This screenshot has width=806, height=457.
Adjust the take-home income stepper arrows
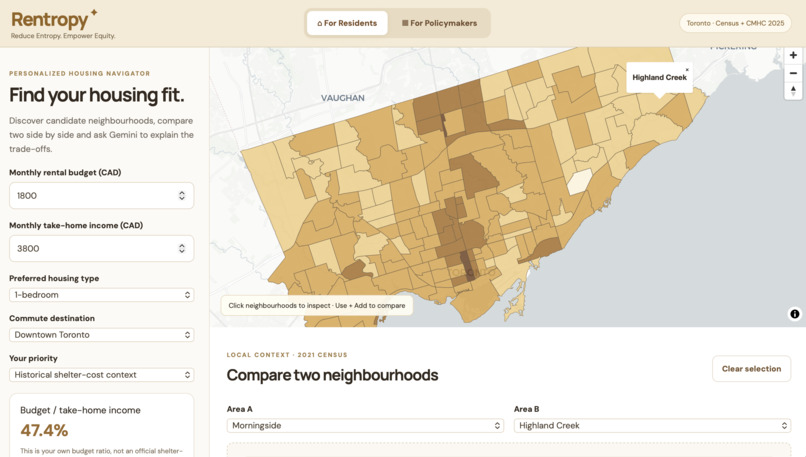click(x=182, y=248)
